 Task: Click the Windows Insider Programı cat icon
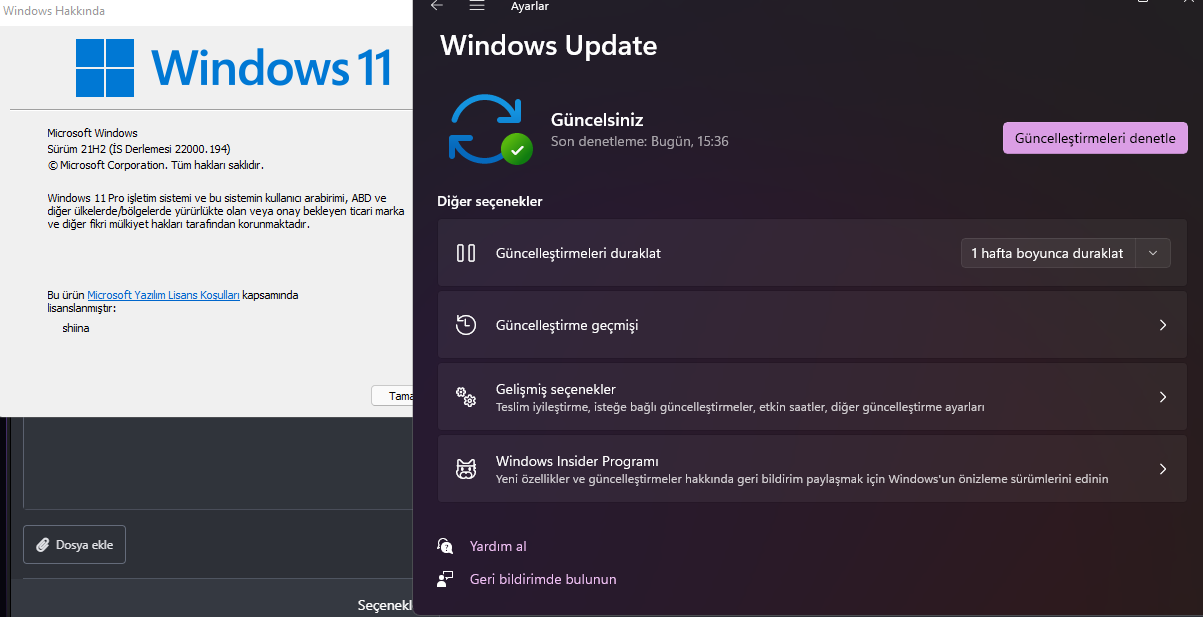click(x=466, y=469)
